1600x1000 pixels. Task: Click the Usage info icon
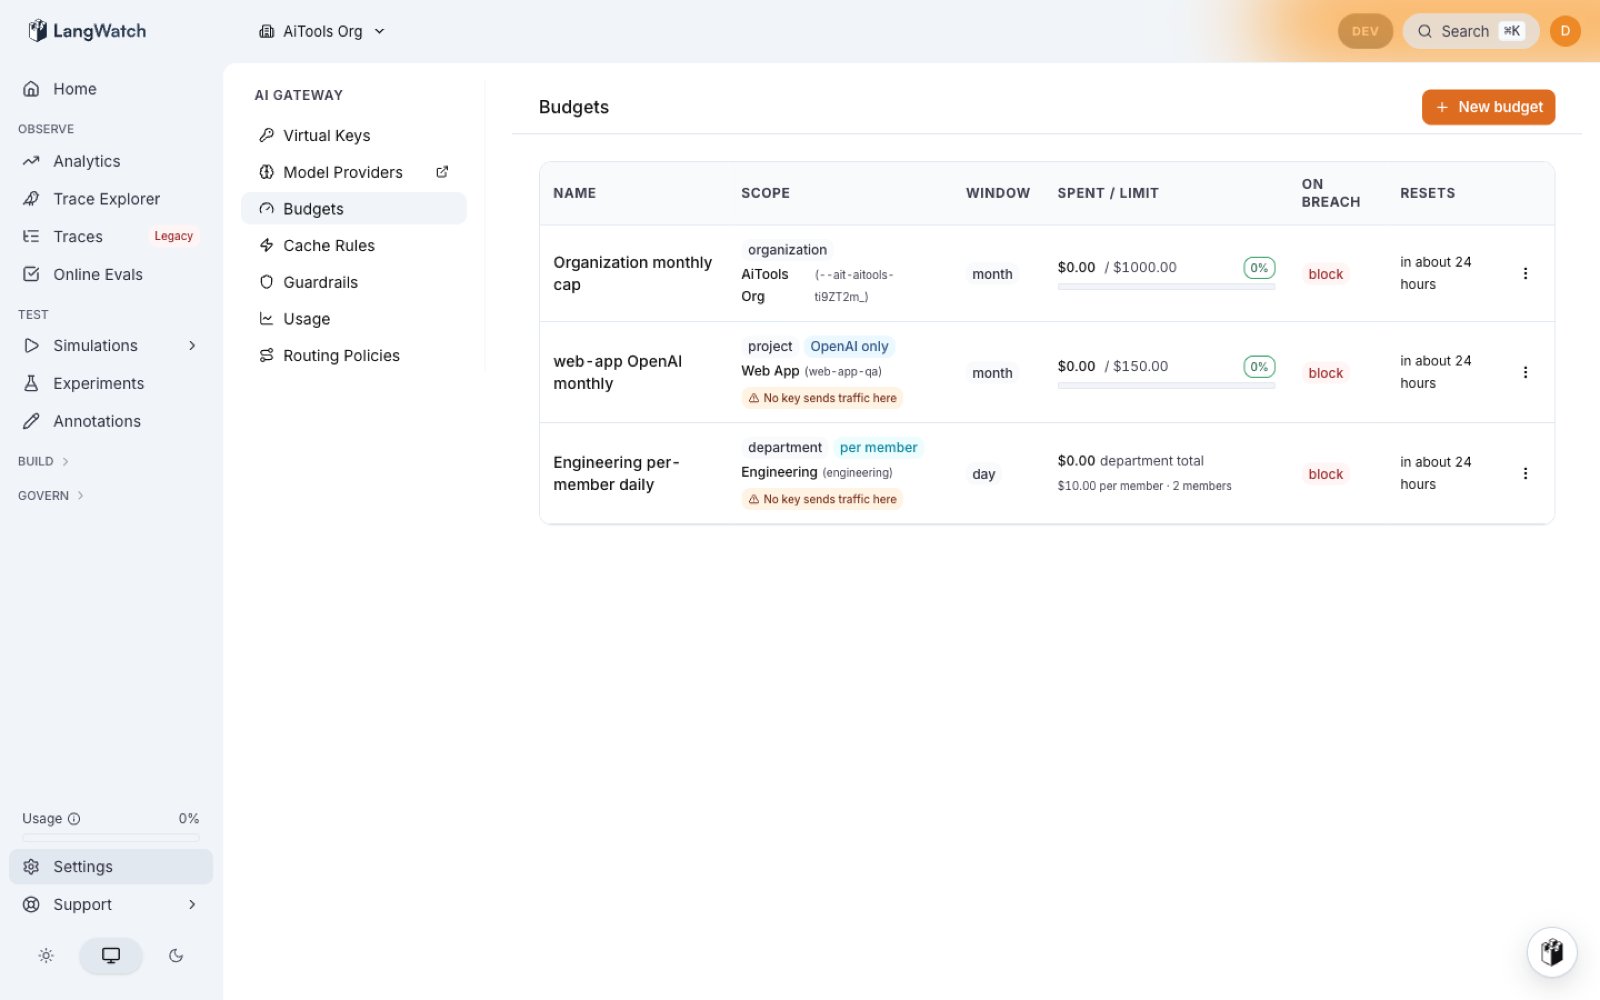click(74, 819)
